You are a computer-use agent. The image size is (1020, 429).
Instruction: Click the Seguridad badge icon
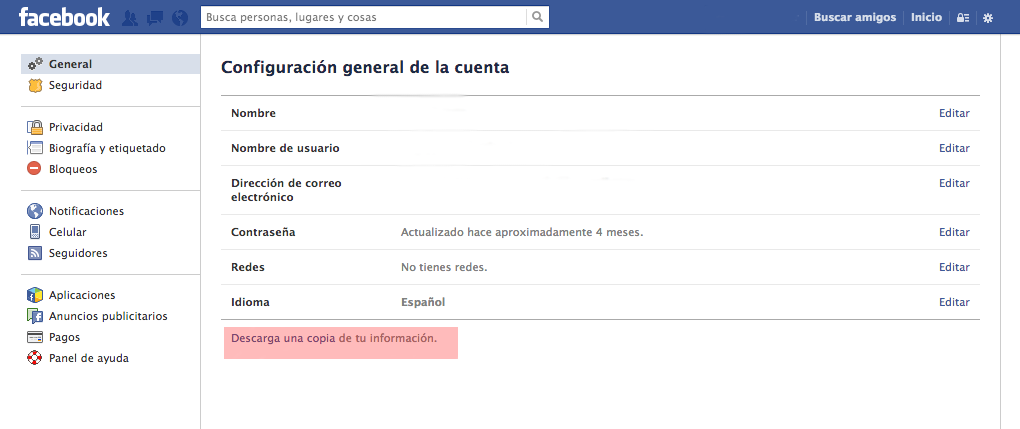click(35, 85)
